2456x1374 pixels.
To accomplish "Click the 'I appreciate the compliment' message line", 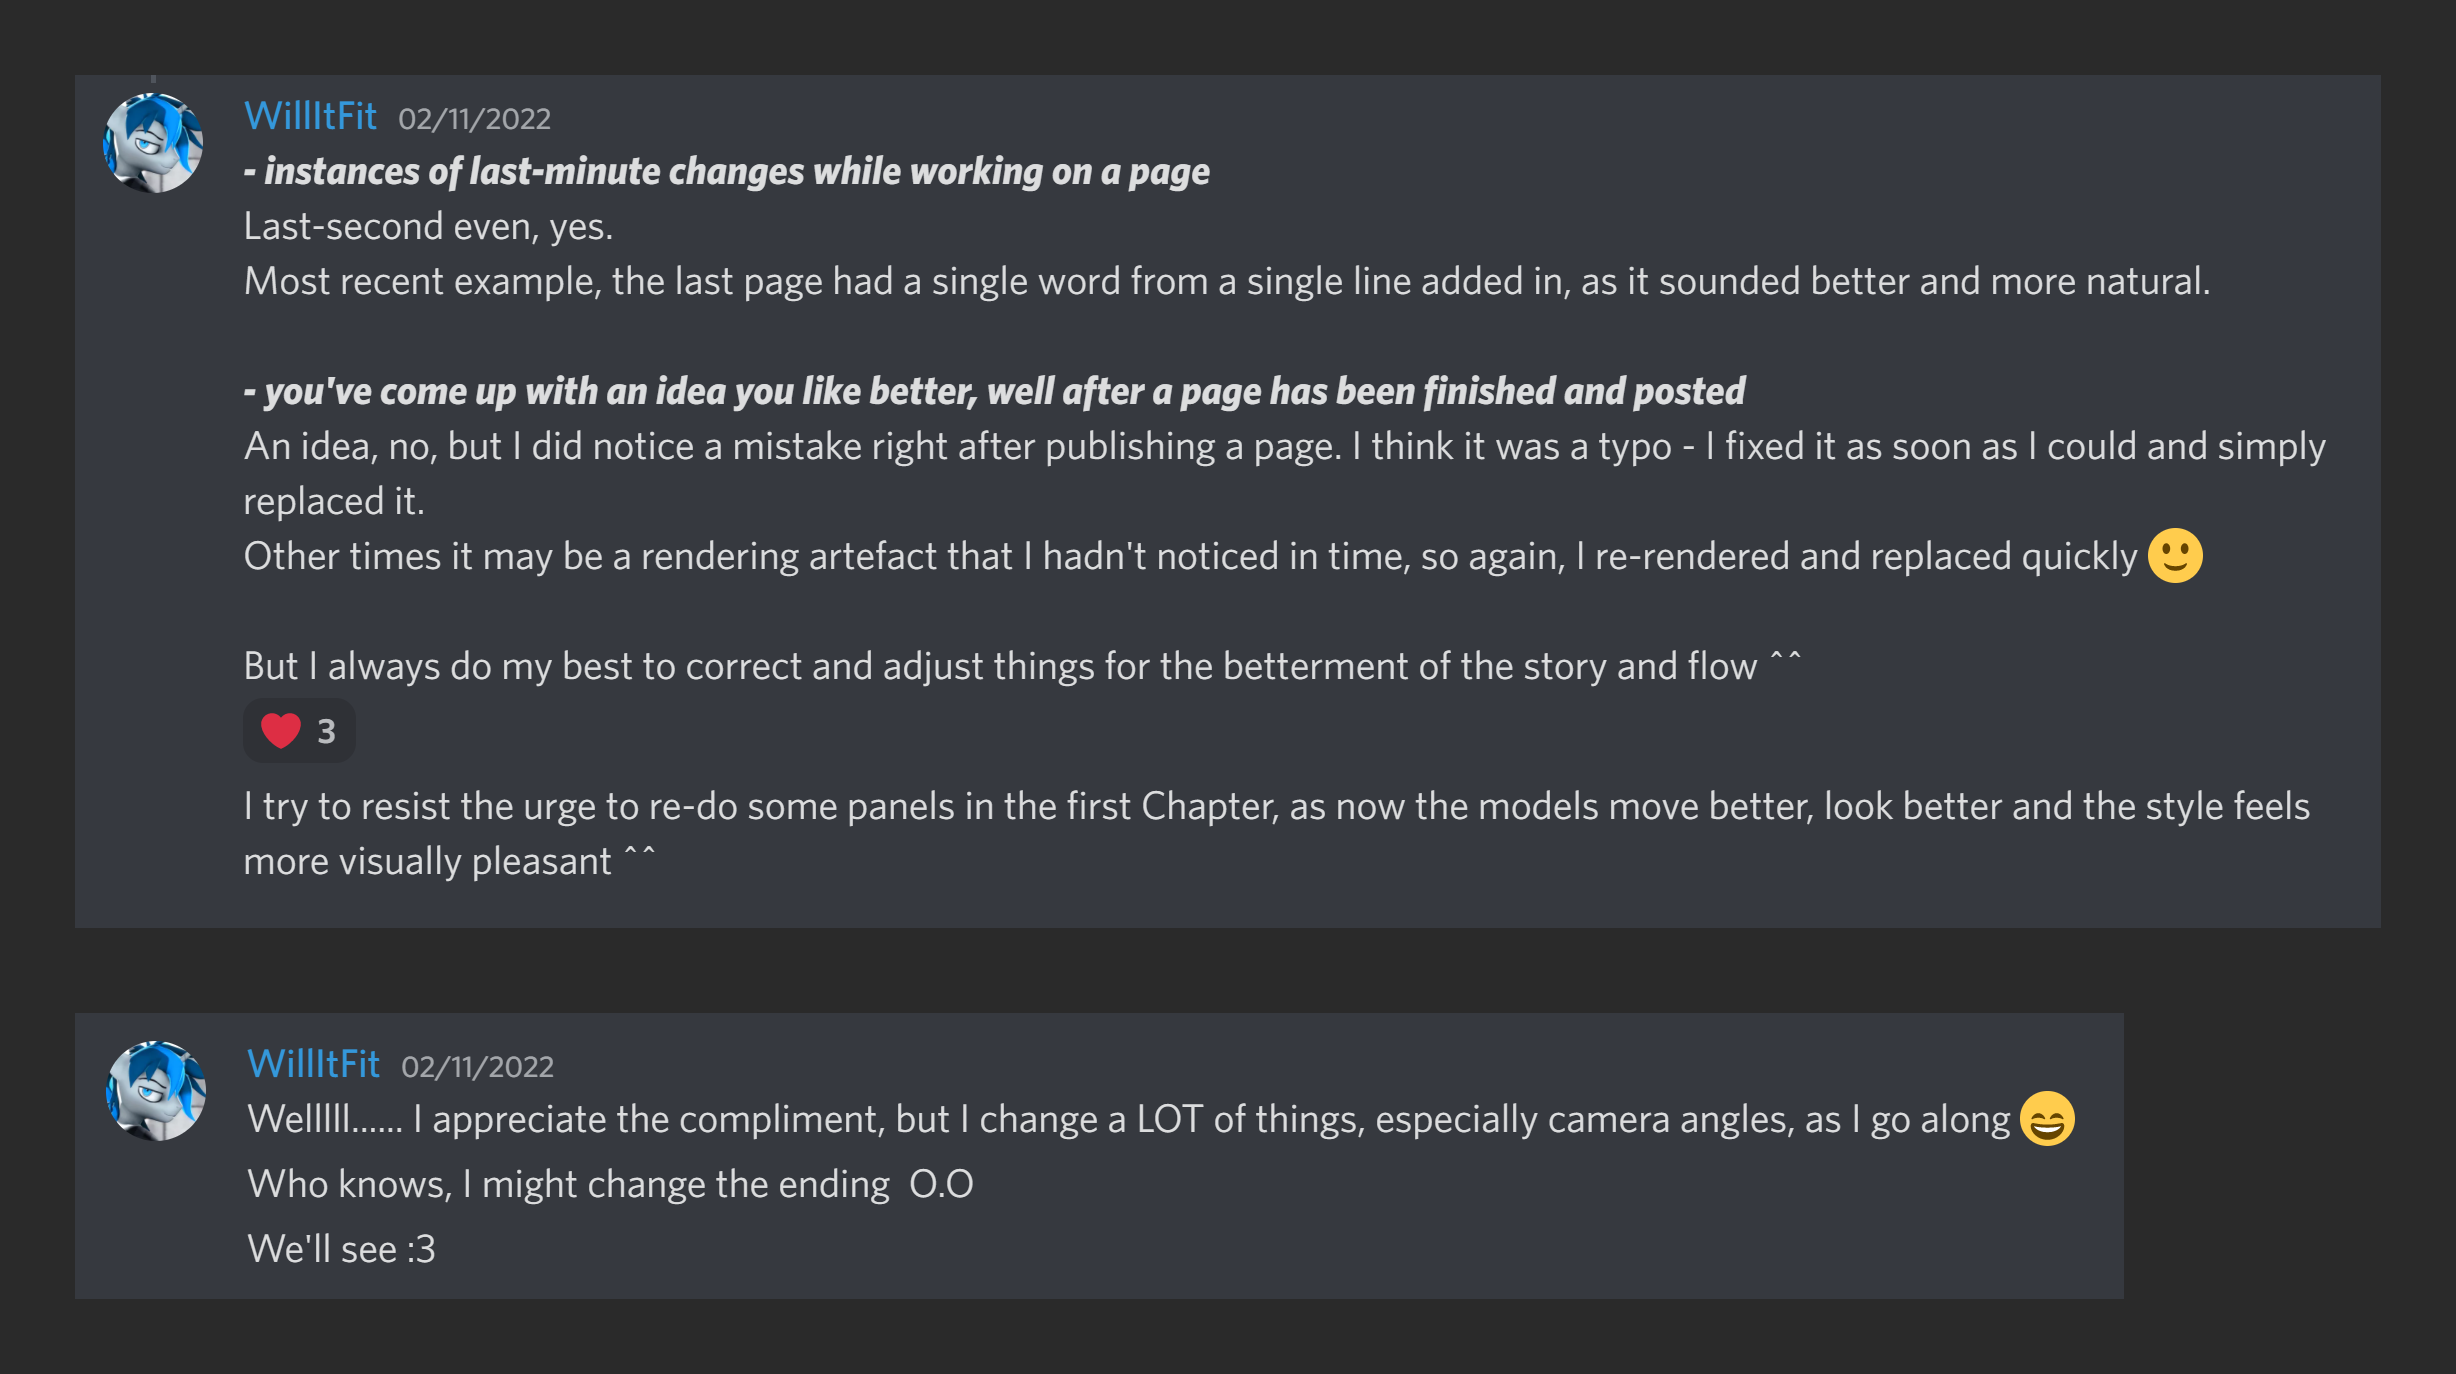I will click(1128, 1120).
